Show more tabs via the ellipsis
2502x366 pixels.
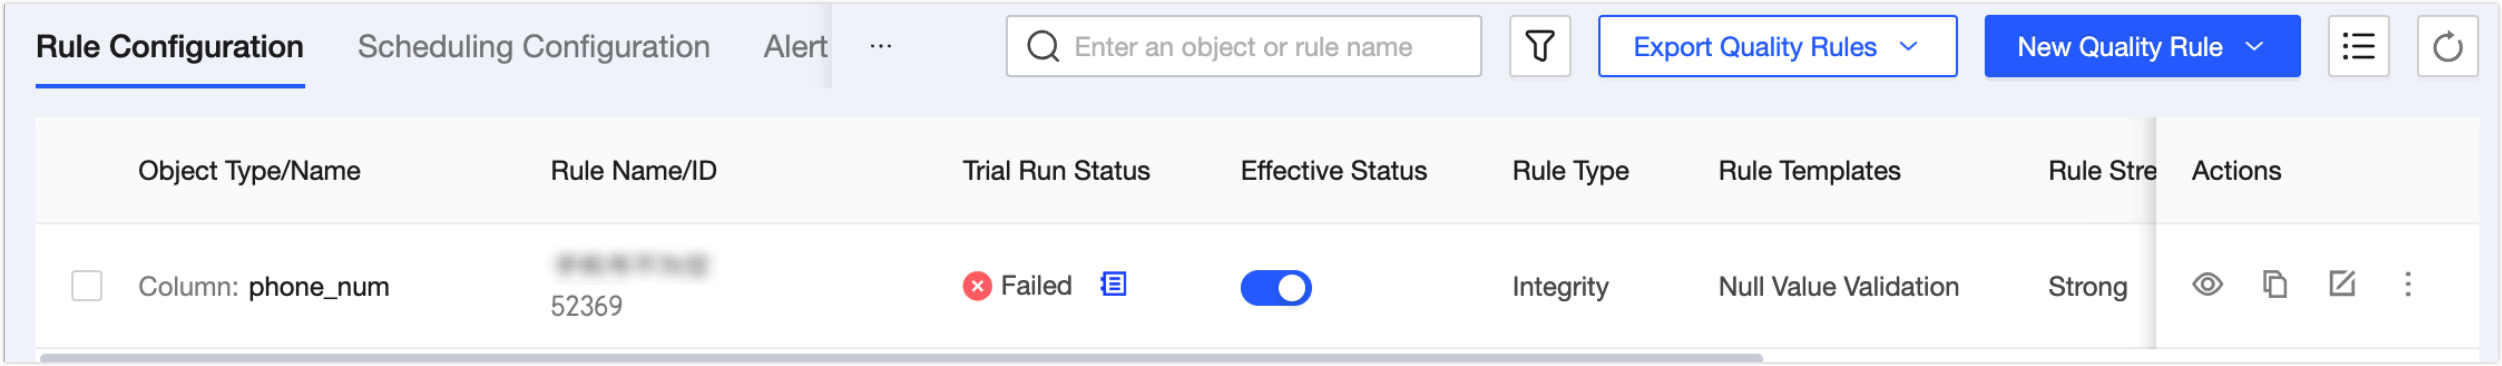[880, 46]
